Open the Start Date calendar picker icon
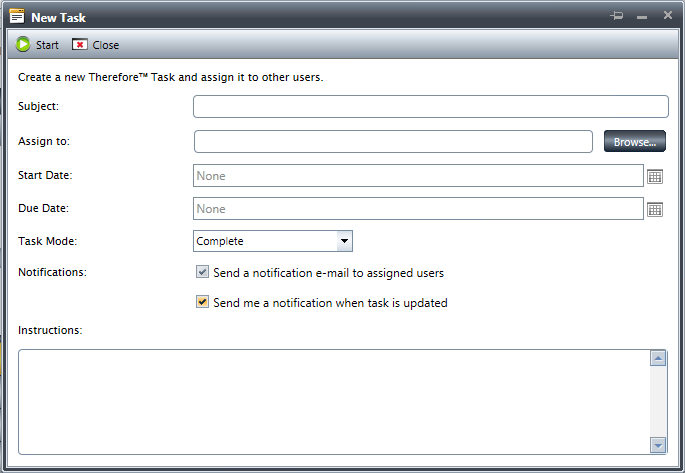Image resolution: width=685 pixels, height=473 pixels. point(655,176)
